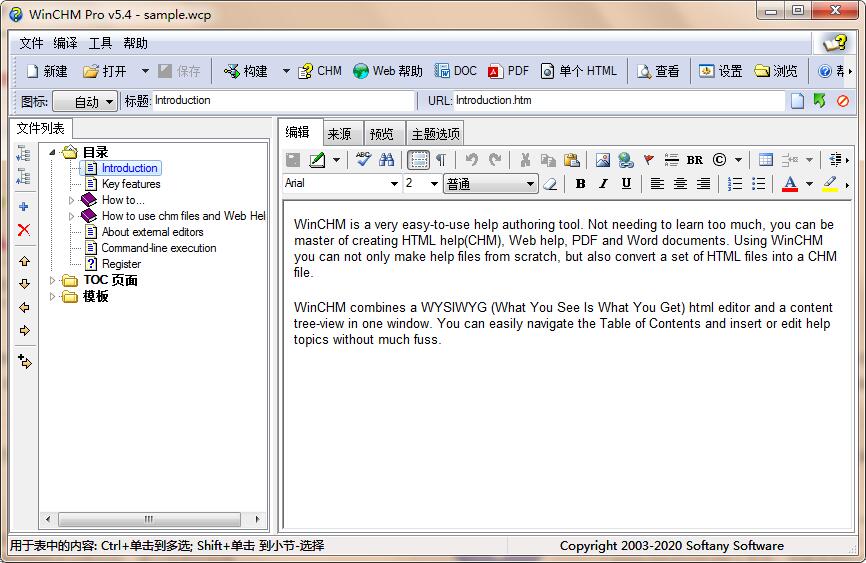Insert a horizontal rule line
The image size is (866, 563).
(671, 160)
